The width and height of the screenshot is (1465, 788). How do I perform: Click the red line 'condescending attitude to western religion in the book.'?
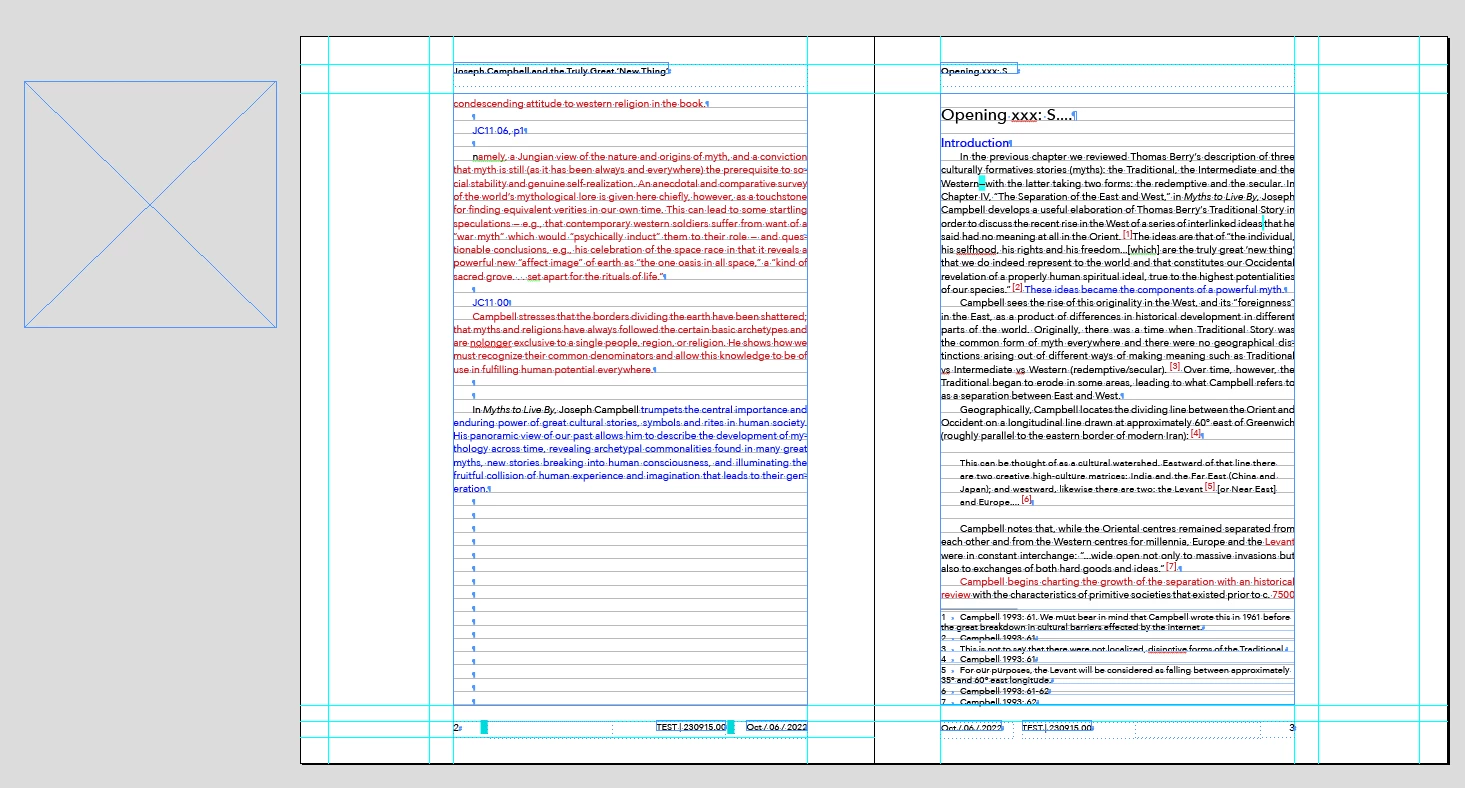pos(579,104)
